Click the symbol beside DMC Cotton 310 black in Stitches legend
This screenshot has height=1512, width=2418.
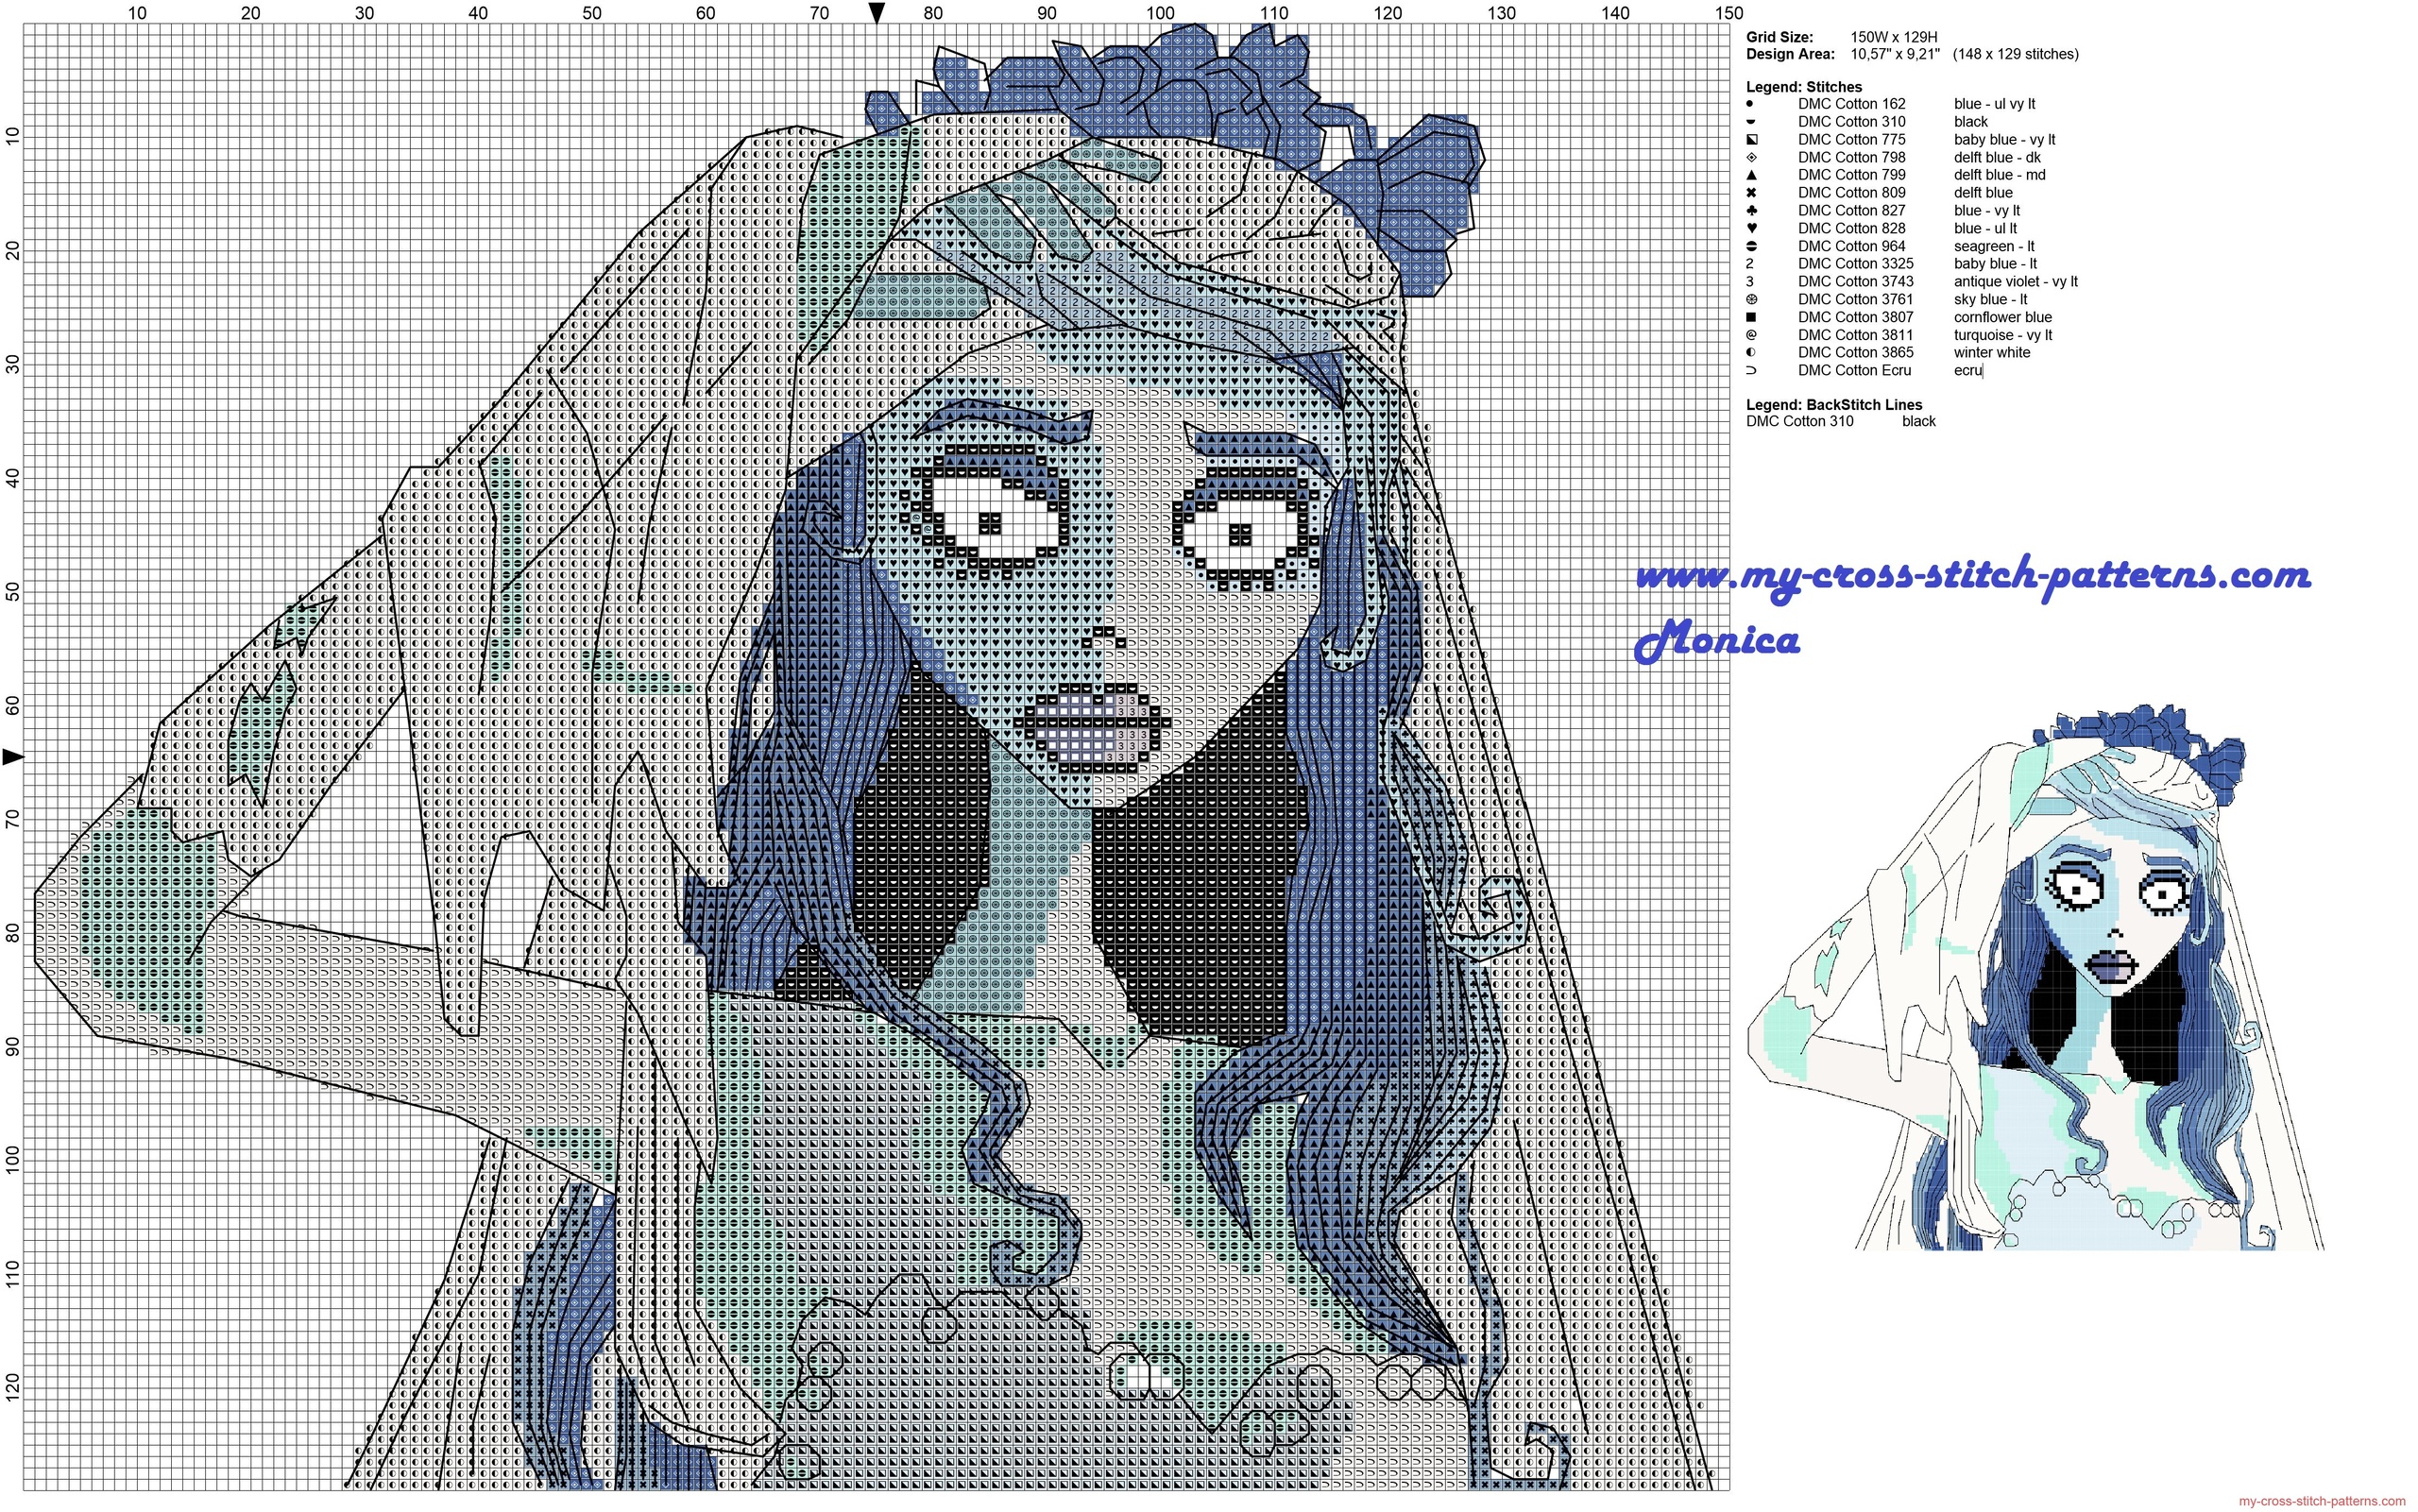point(1750,122)
